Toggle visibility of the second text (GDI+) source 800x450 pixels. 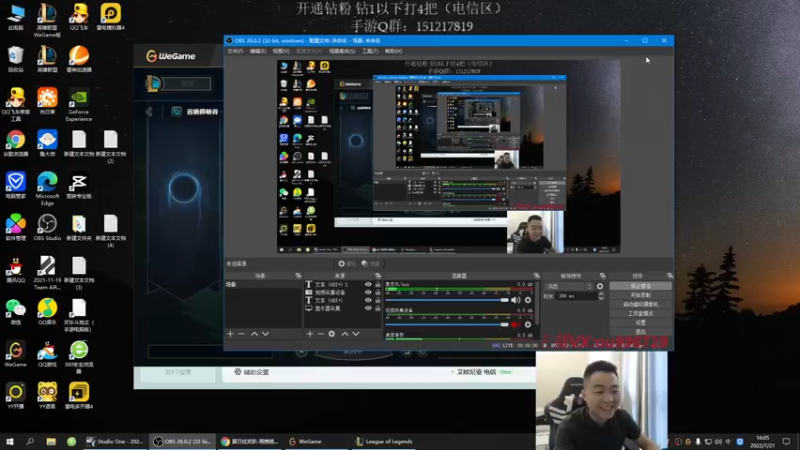click(x=368, y=301)
